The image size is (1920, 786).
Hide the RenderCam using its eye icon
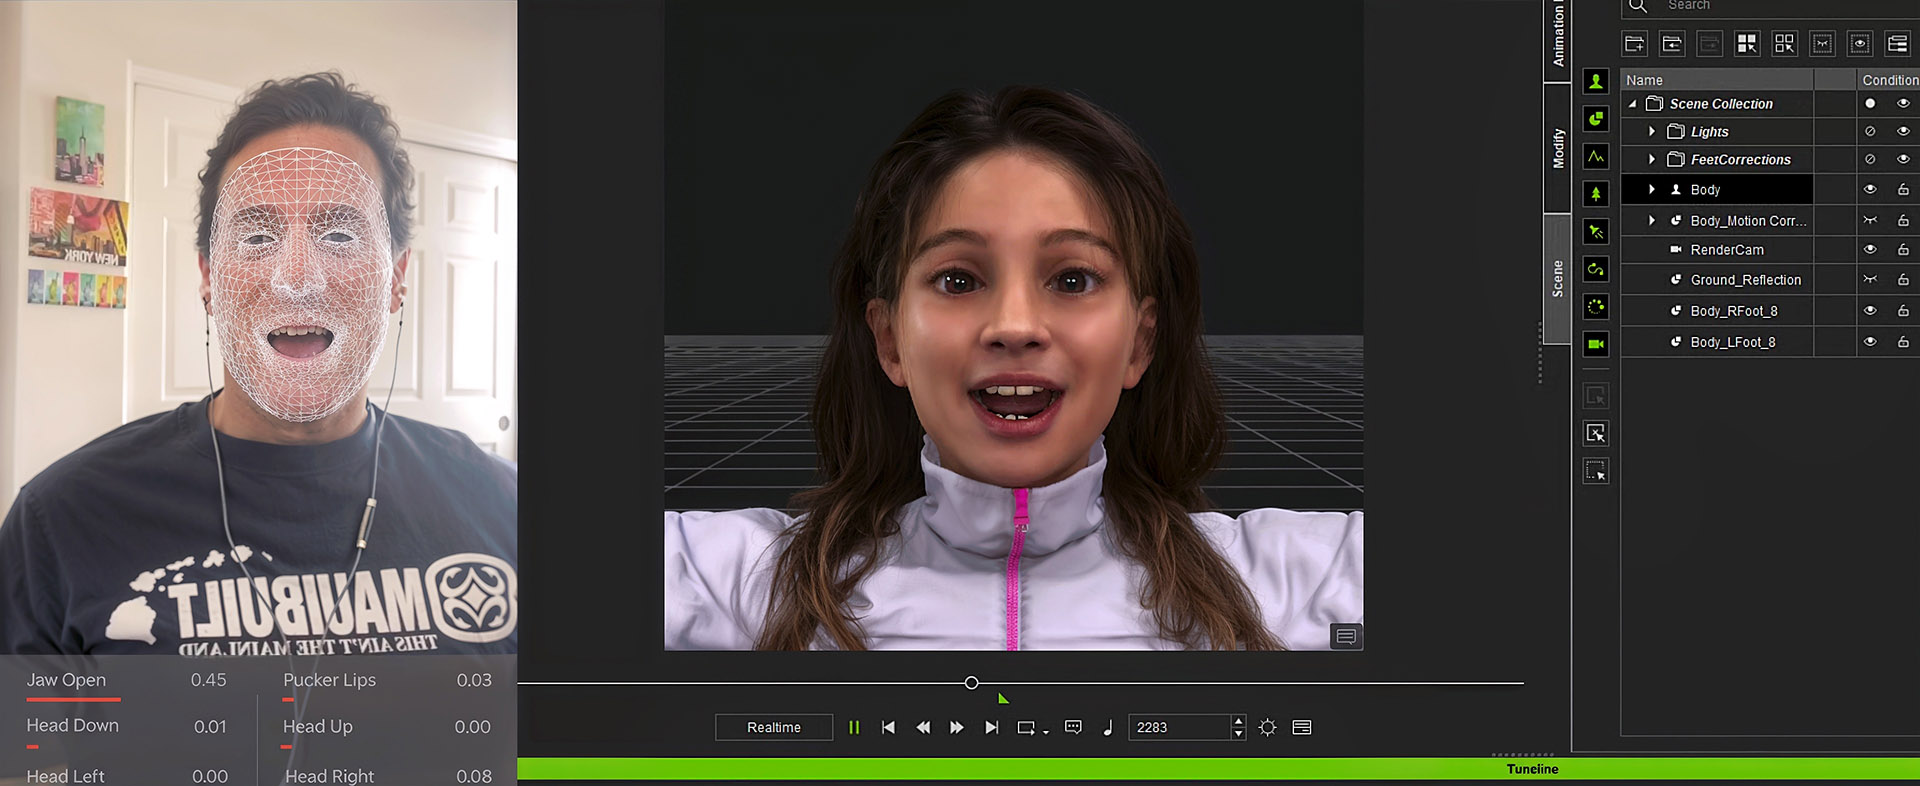tap(1870, 250)
